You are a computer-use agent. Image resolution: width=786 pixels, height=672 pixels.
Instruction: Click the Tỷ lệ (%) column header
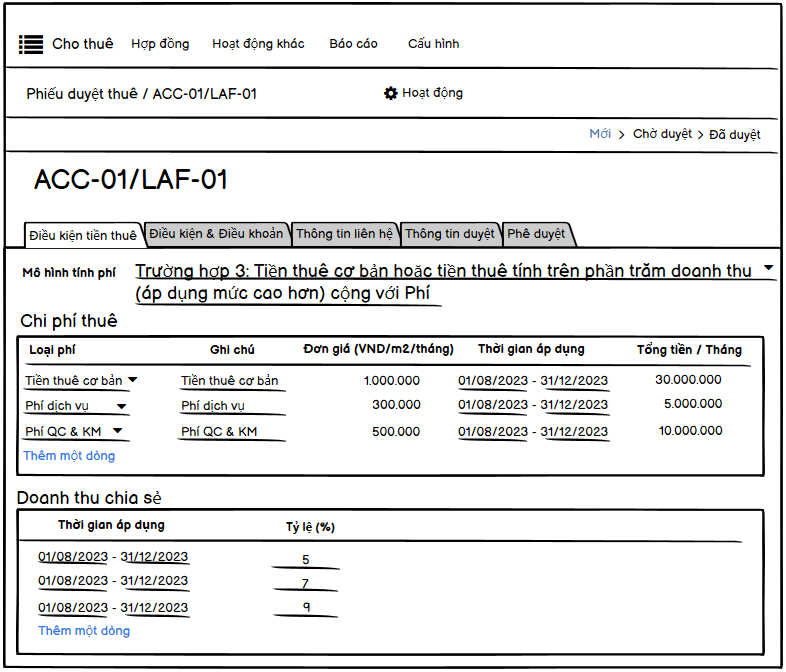[310, 527]
